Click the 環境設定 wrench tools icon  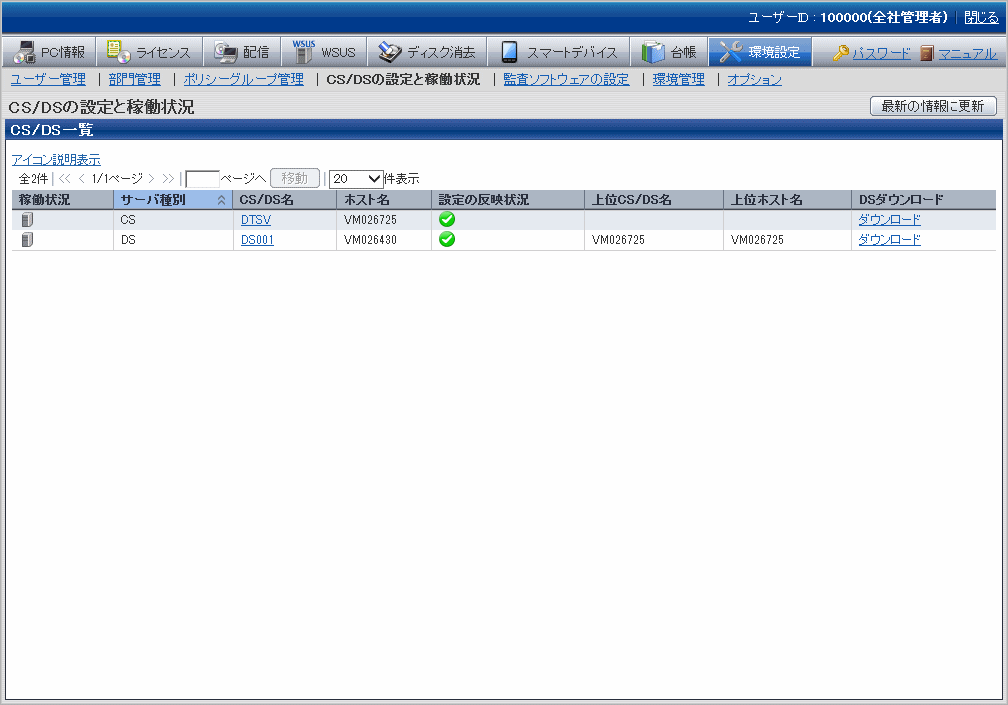click(731, 52)
